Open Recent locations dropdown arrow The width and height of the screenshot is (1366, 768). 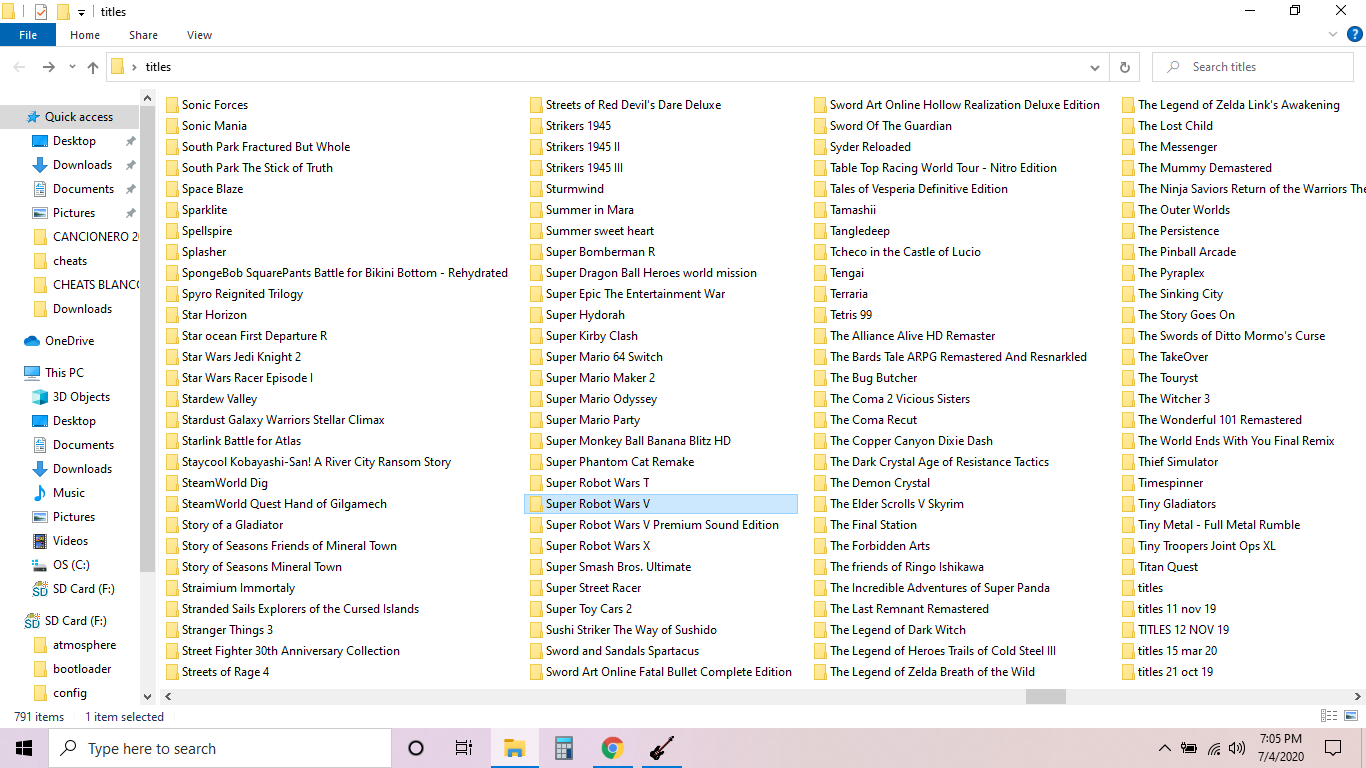(x=72, y=67)
